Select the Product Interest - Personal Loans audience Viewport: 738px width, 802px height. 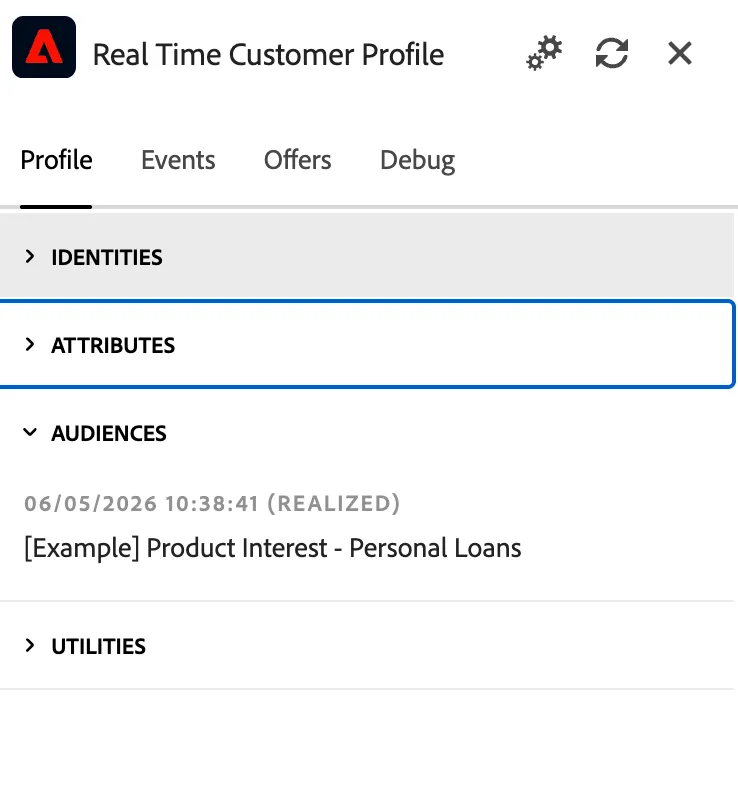coord(273,548)
